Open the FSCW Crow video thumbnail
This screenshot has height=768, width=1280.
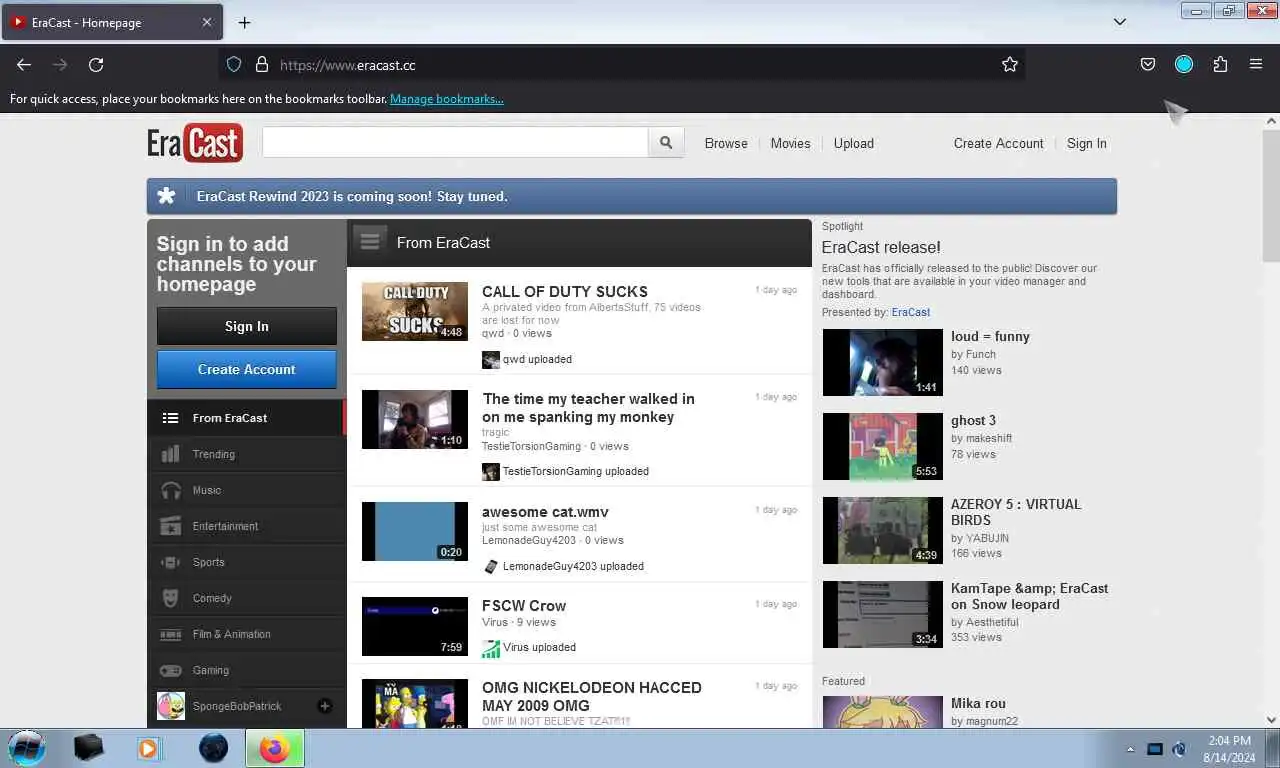[415, 626]
